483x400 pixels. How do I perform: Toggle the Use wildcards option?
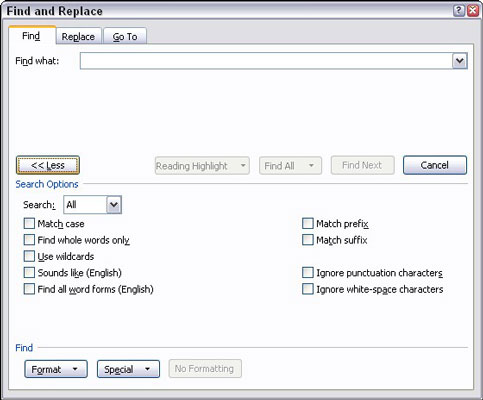[29, 256]
